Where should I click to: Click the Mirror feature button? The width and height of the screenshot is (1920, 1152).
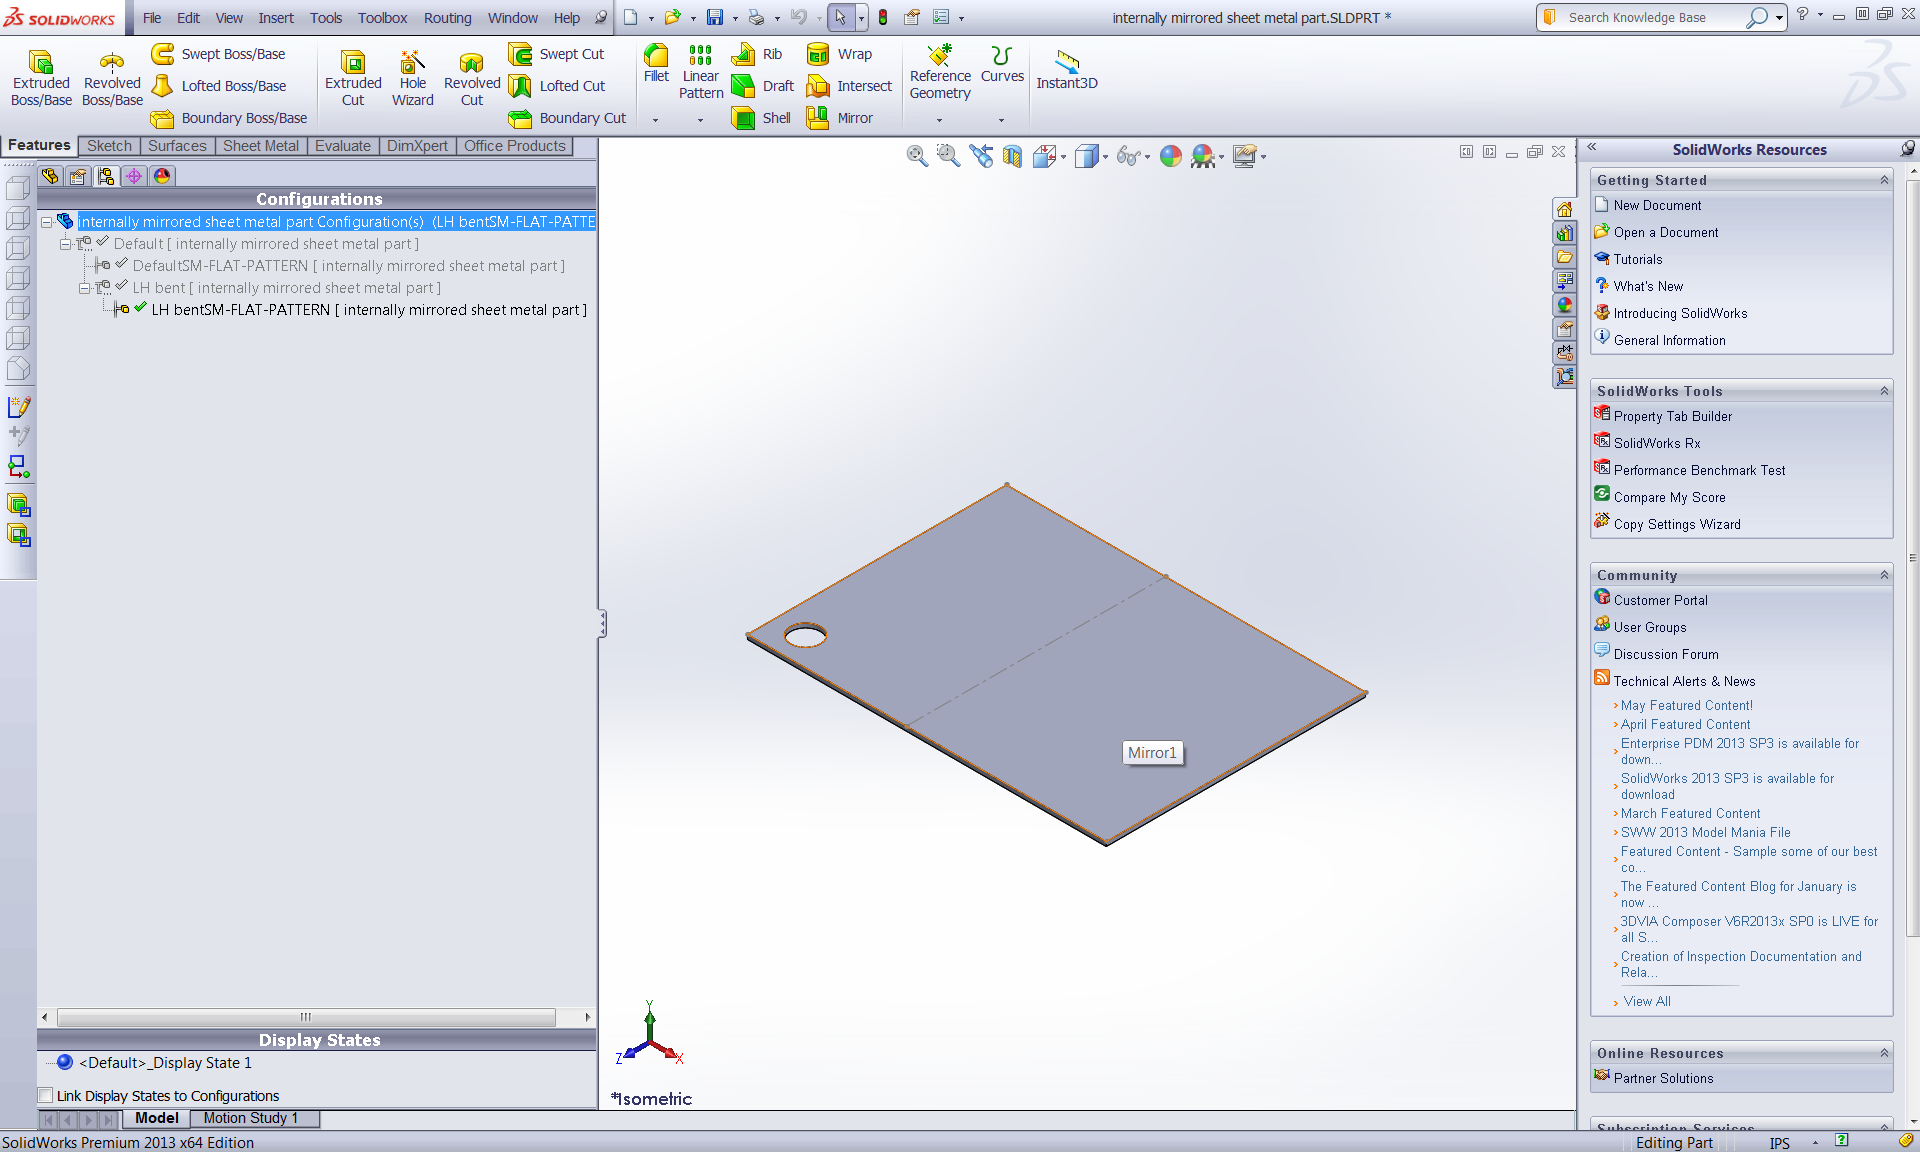click(840, 118)
